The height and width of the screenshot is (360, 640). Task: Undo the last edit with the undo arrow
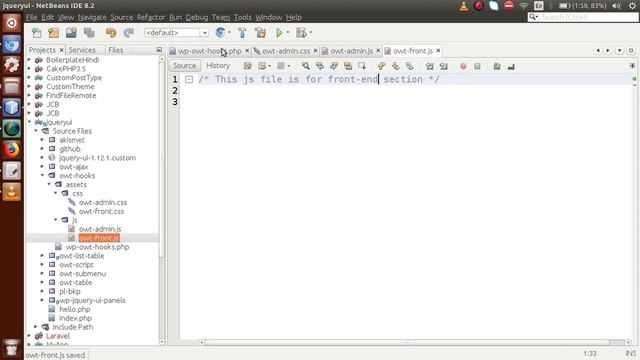(111, 33)
